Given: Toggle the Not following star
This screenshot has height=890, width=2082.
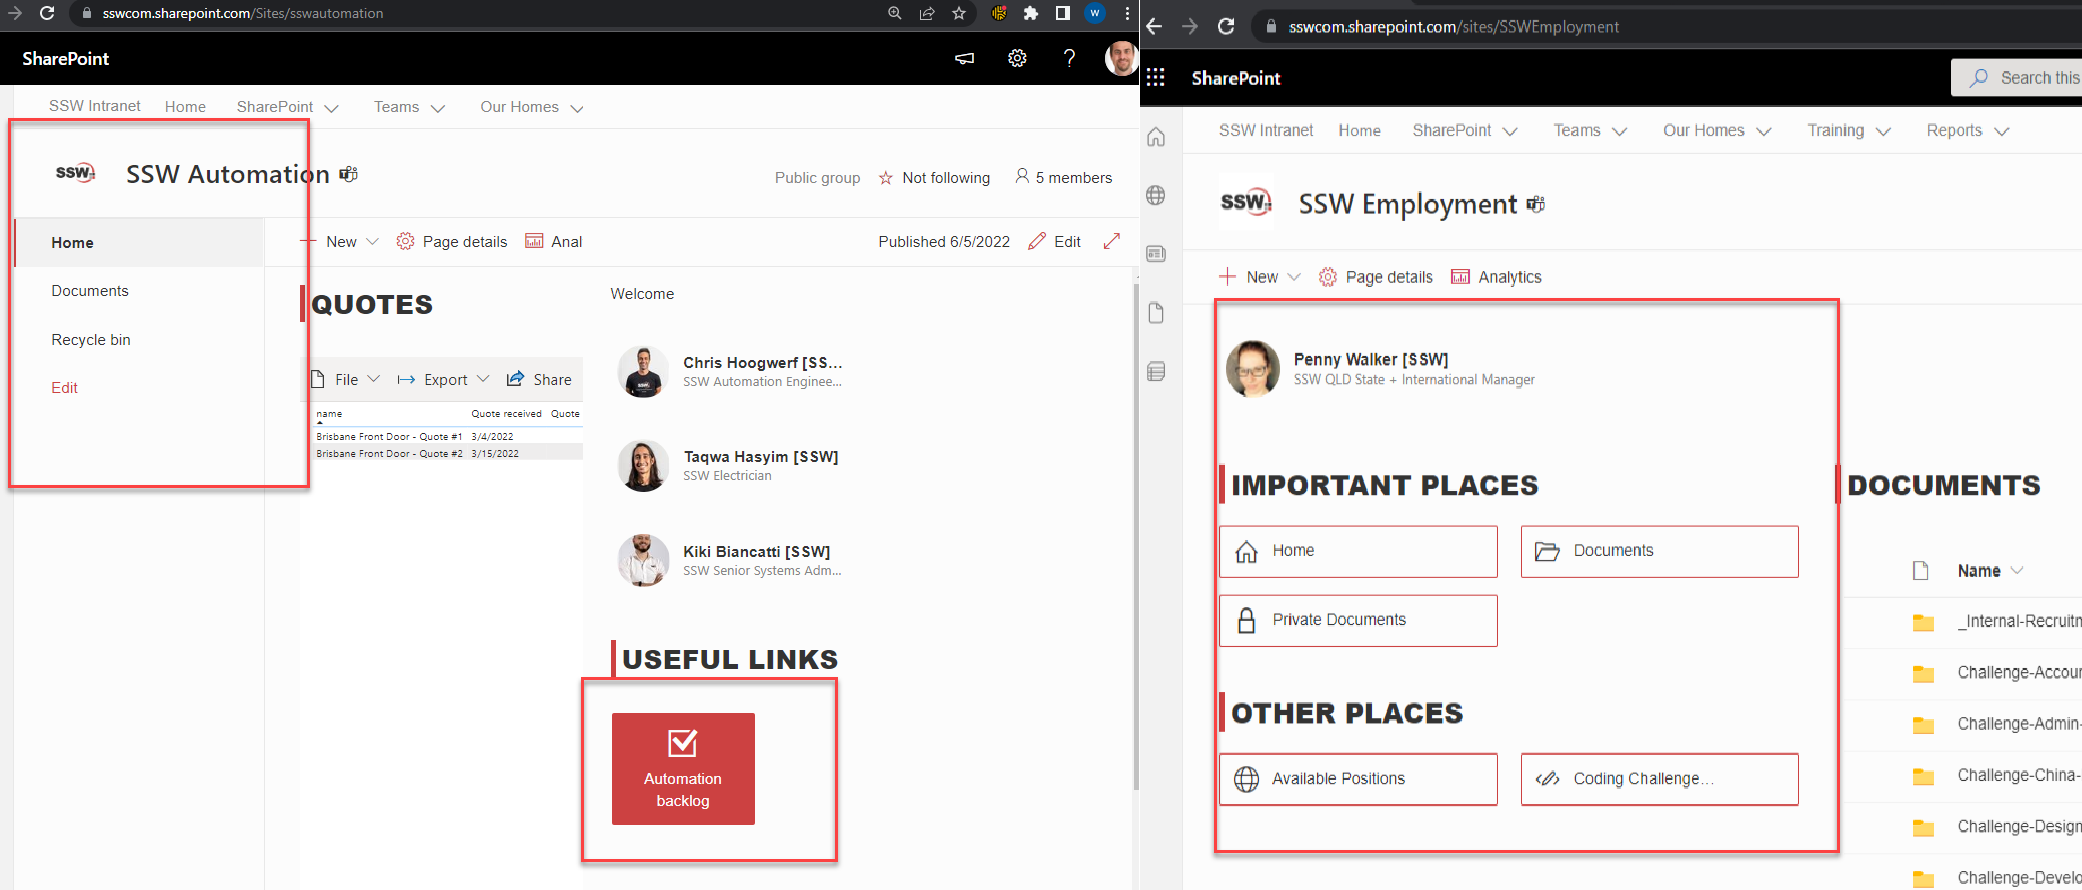Looking at the screenshot, I should pyautogui.click(x=886, y=178).
